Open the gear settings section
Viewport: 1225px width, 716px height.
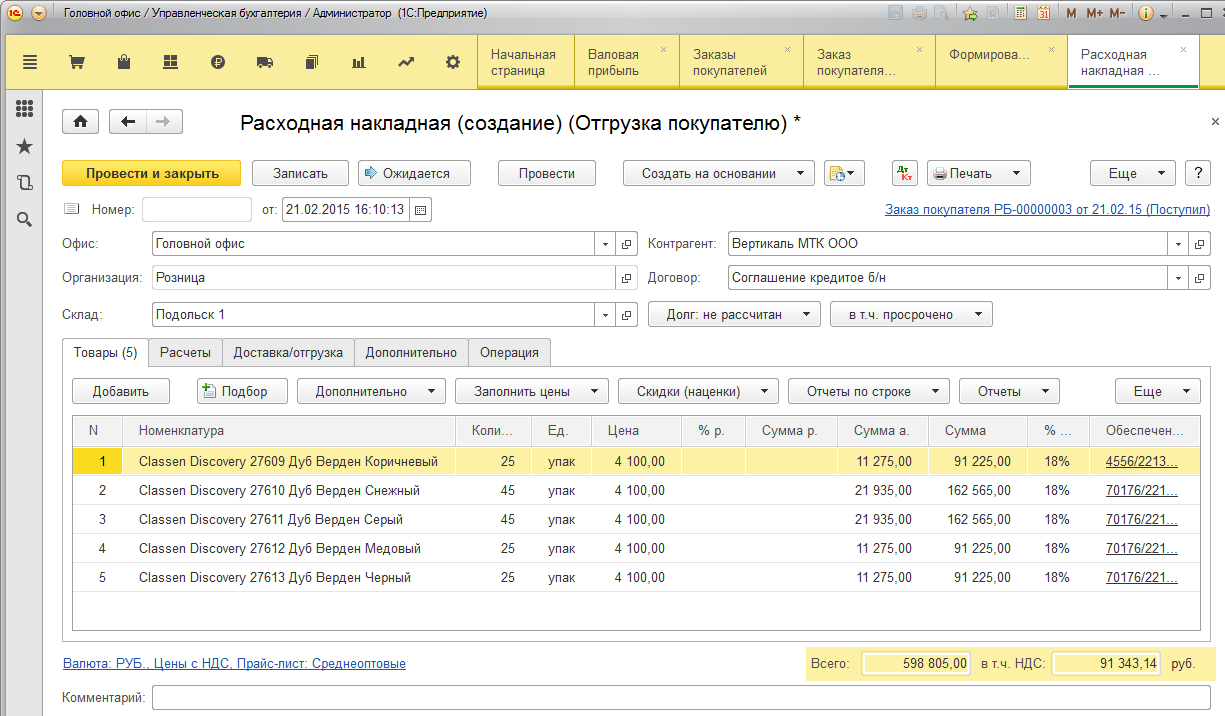[453, 62]
